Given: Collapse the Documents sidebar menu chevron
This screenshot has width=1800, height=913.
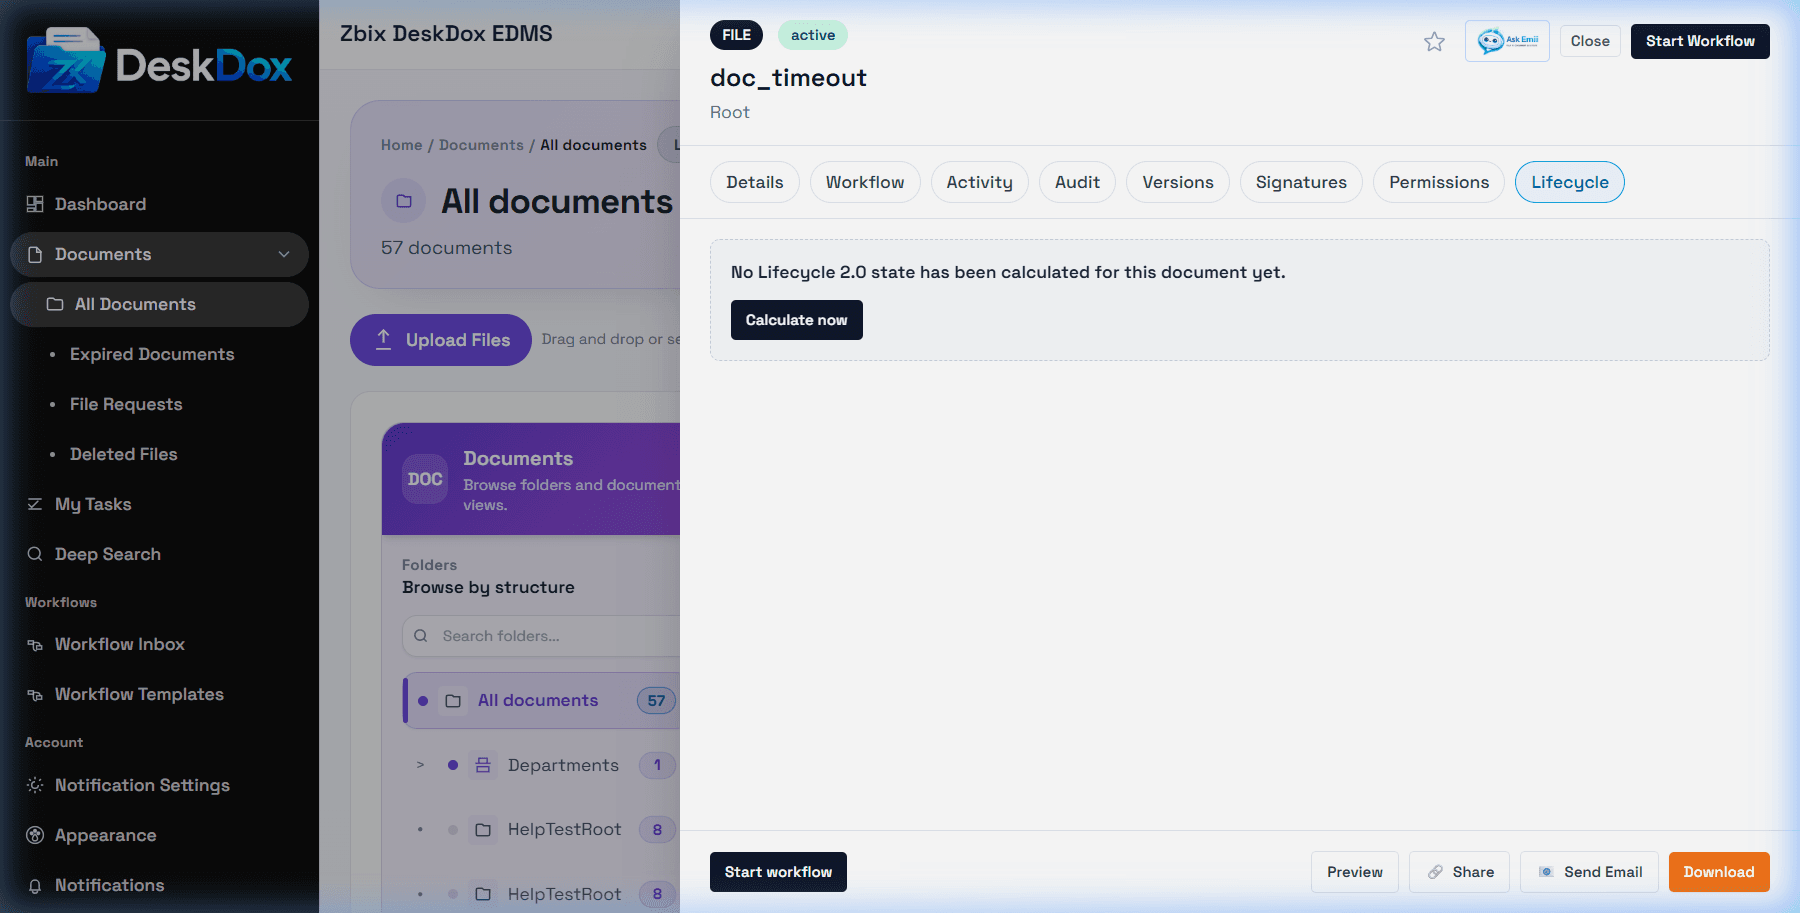Looking at the screenshot, I should point(284,254).
